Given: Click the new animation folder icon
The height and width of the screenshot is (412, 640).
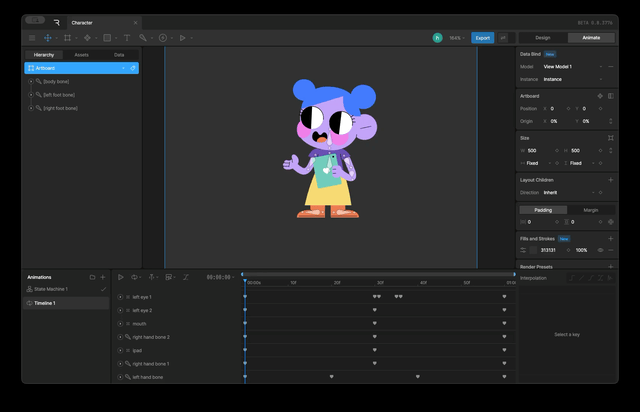Looking at the screenshot, I should (92, 277).
